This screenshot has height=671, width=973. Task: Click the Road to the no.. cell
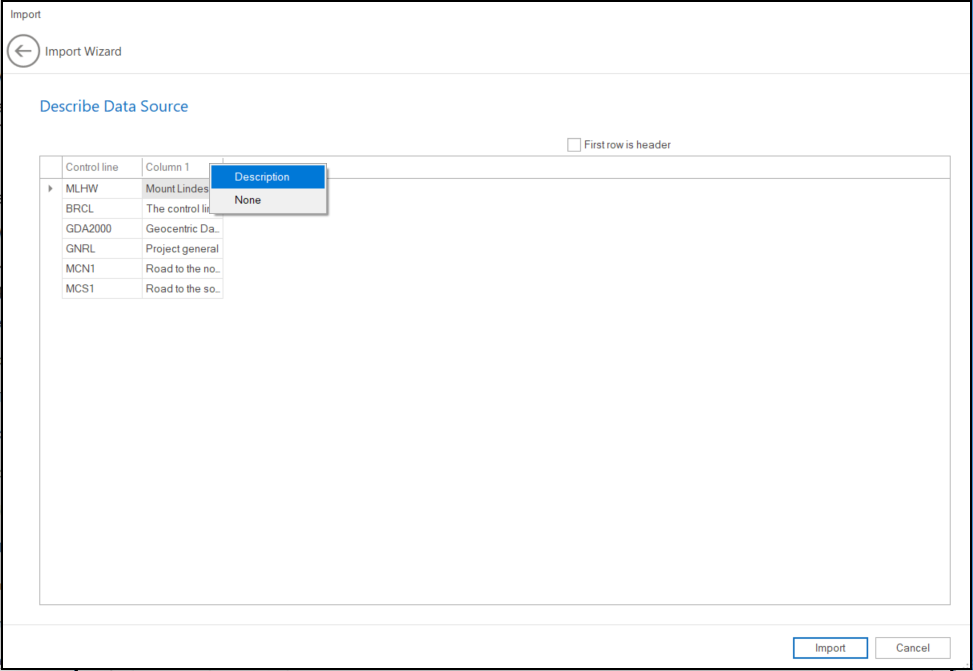(x=182, y=269)
